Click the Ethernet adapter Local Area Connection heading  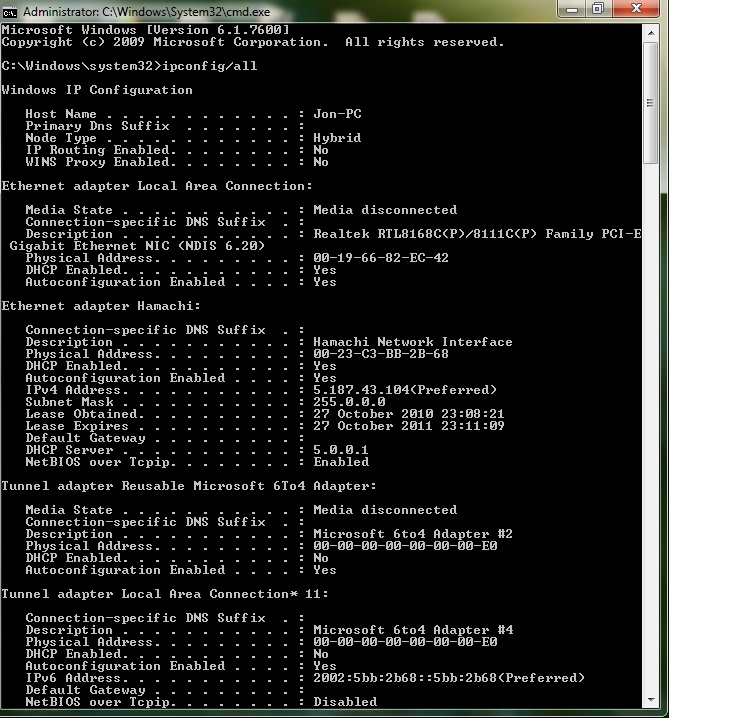pyautogui.click(x=157, y=186)
